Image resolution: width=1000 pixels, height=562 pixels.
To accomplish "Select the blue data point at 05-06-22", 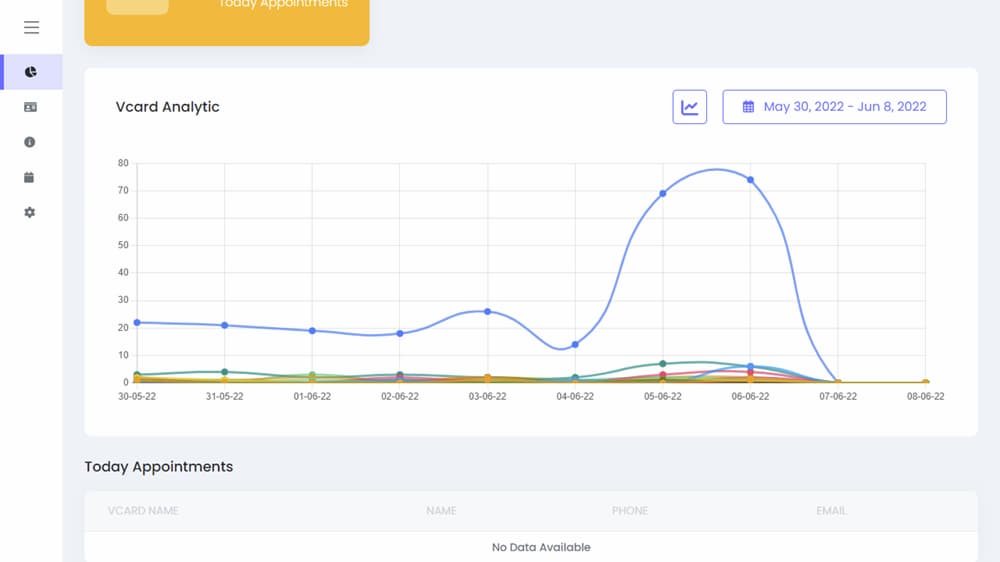I will coord(663,193).
